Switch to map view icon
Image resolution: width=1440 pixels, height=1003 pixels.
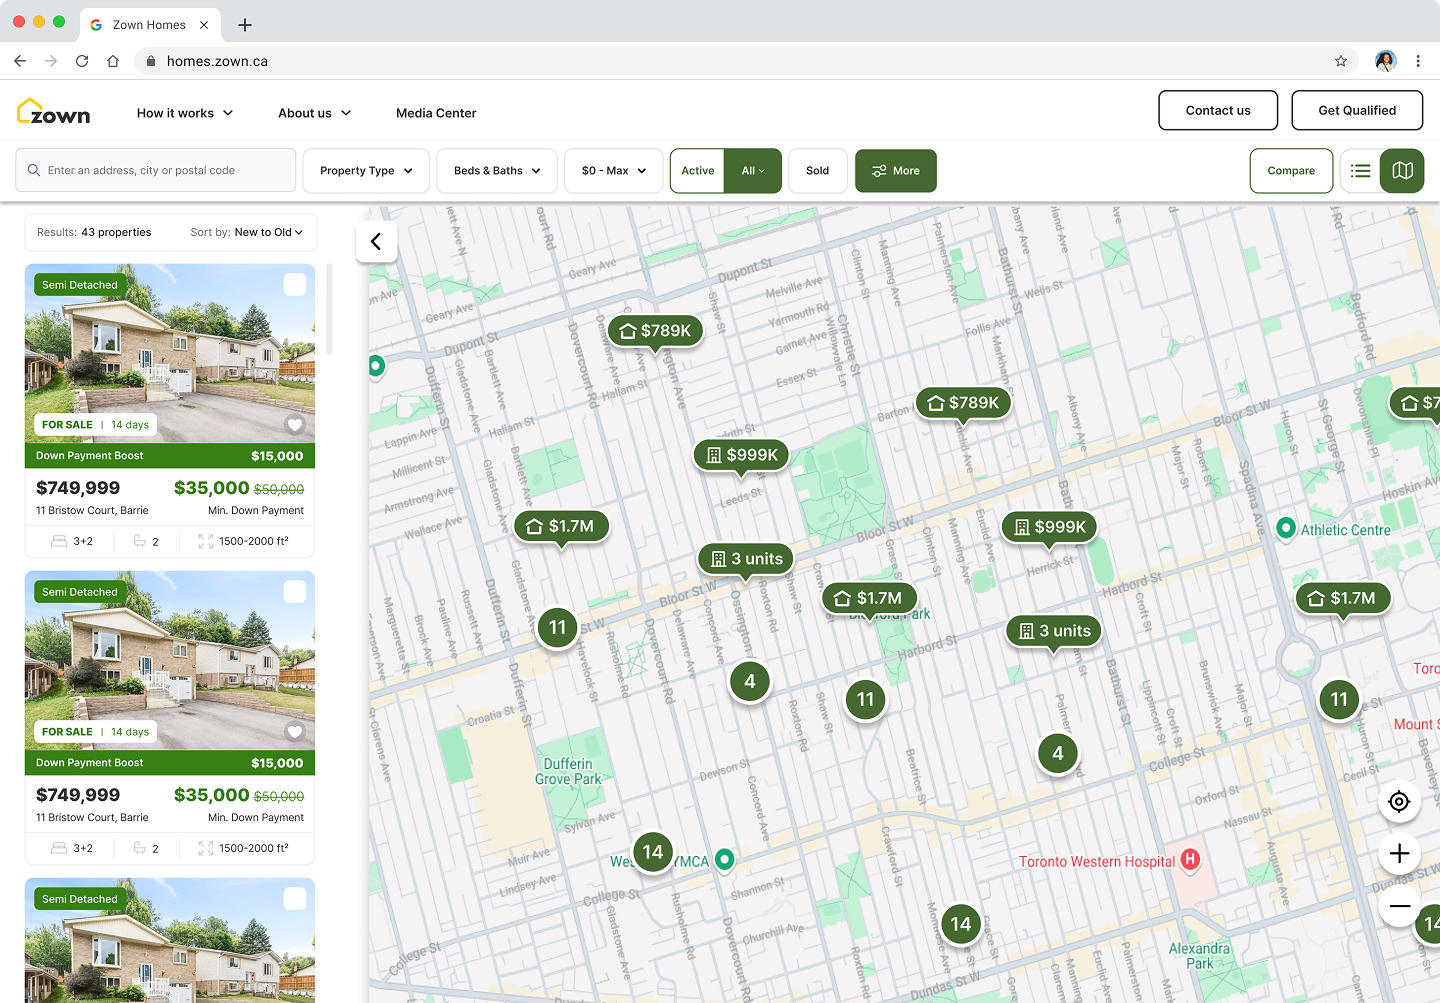click(x=1402, y=171)
